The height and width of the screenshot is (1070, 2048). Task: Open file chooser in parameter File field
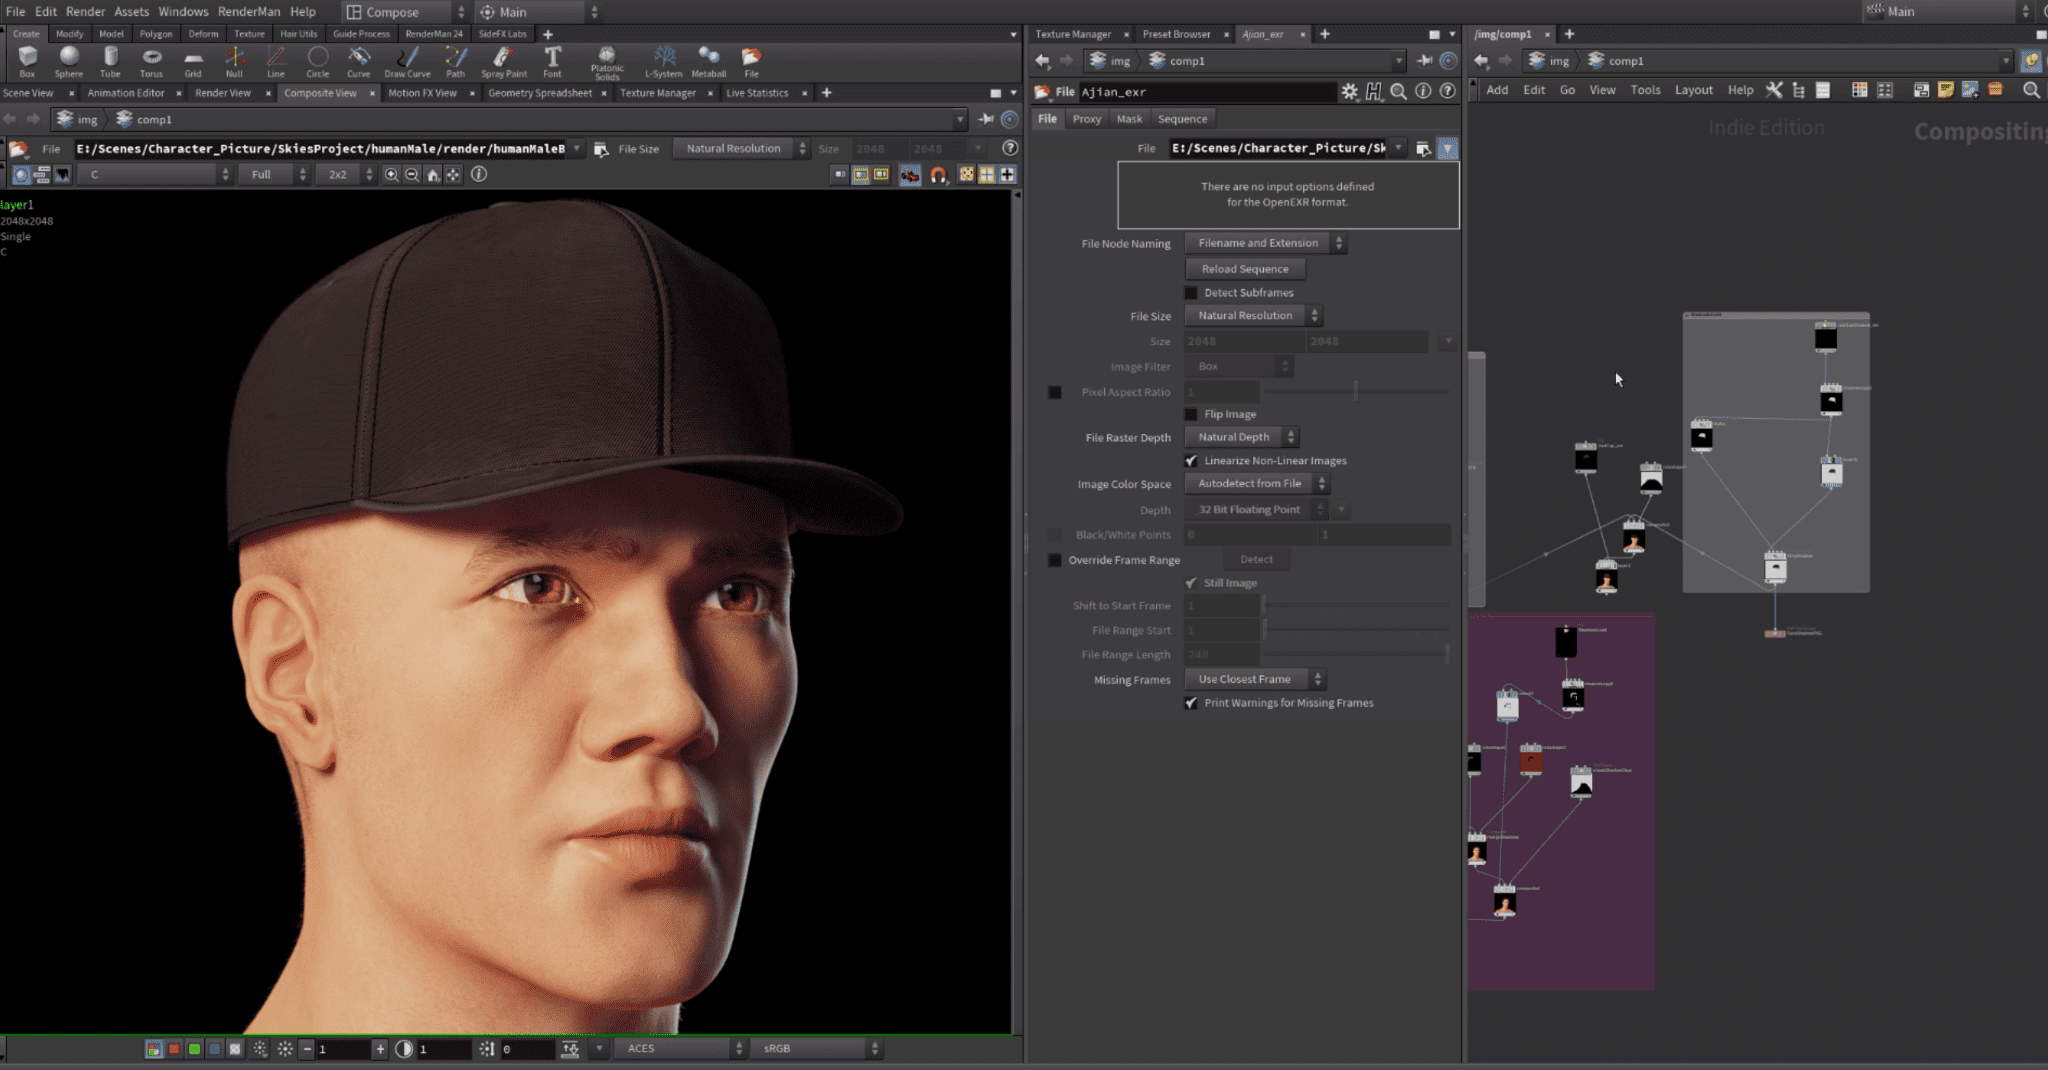pyautogui.click(x=1423, y=149)
